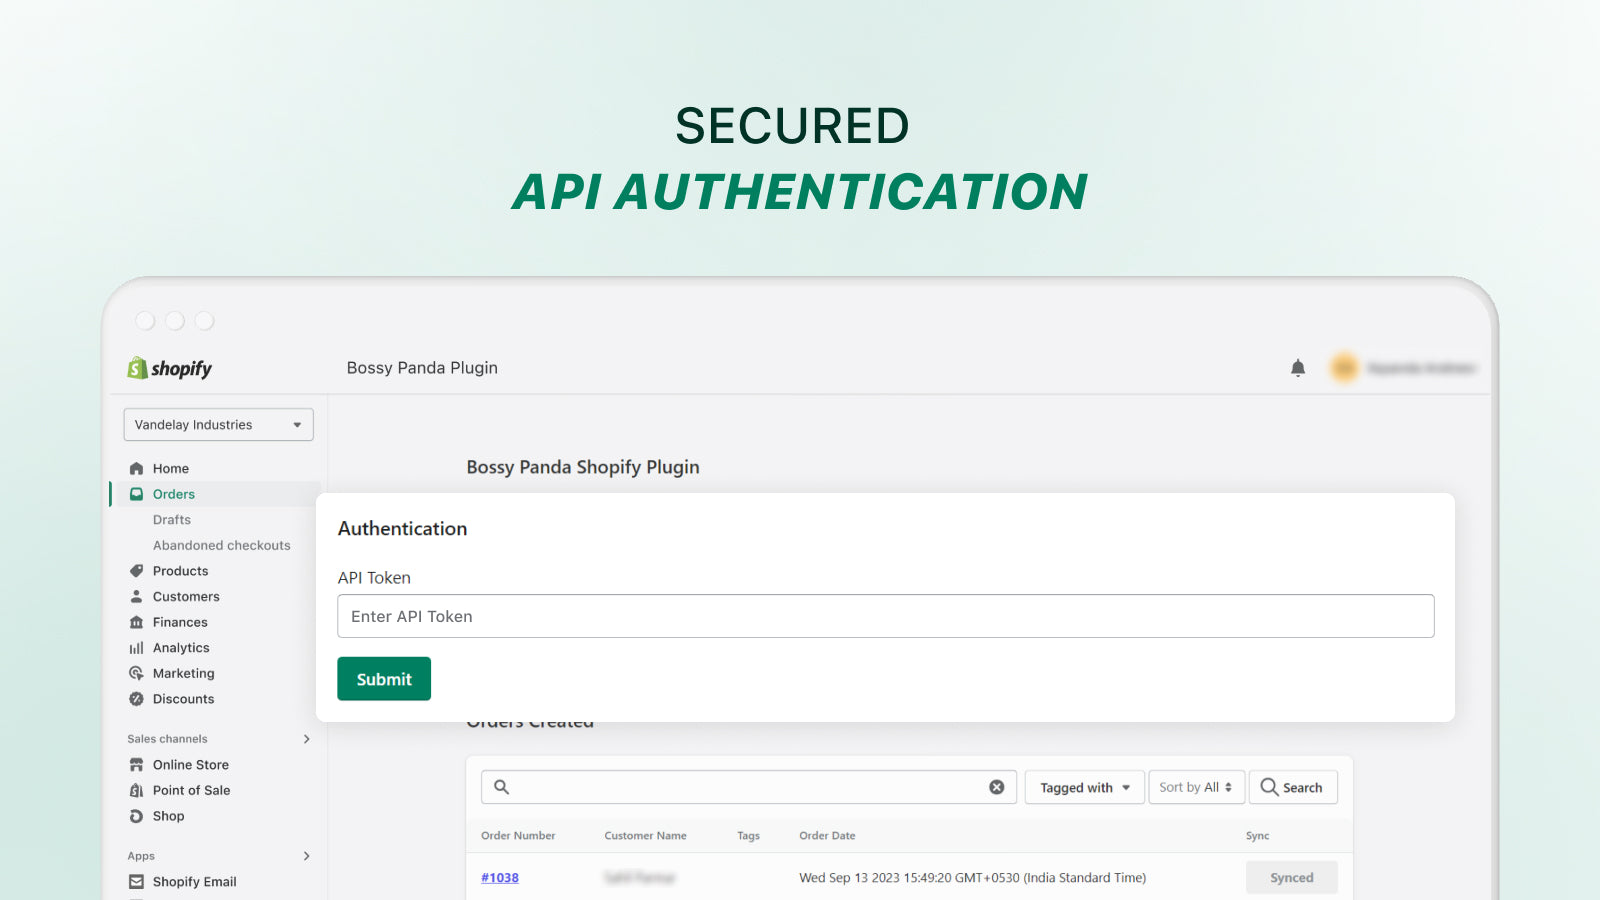Open the notifications bell

coord(1298,368)
